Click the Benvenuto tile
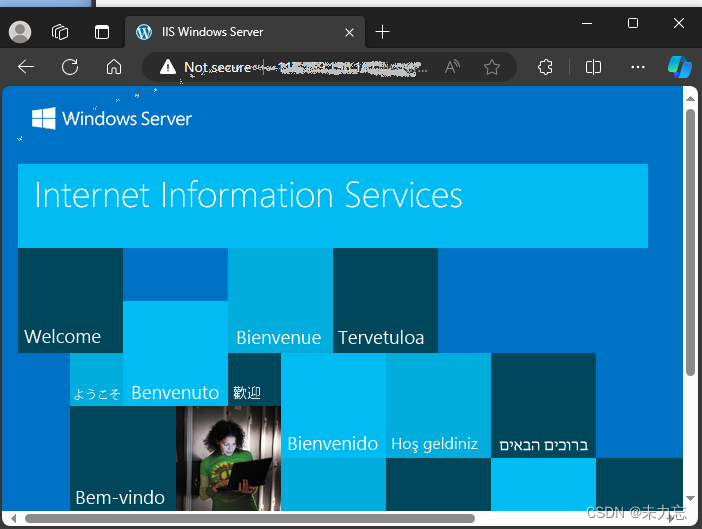This screenshot has height=529, width=702. click(175, 354)
